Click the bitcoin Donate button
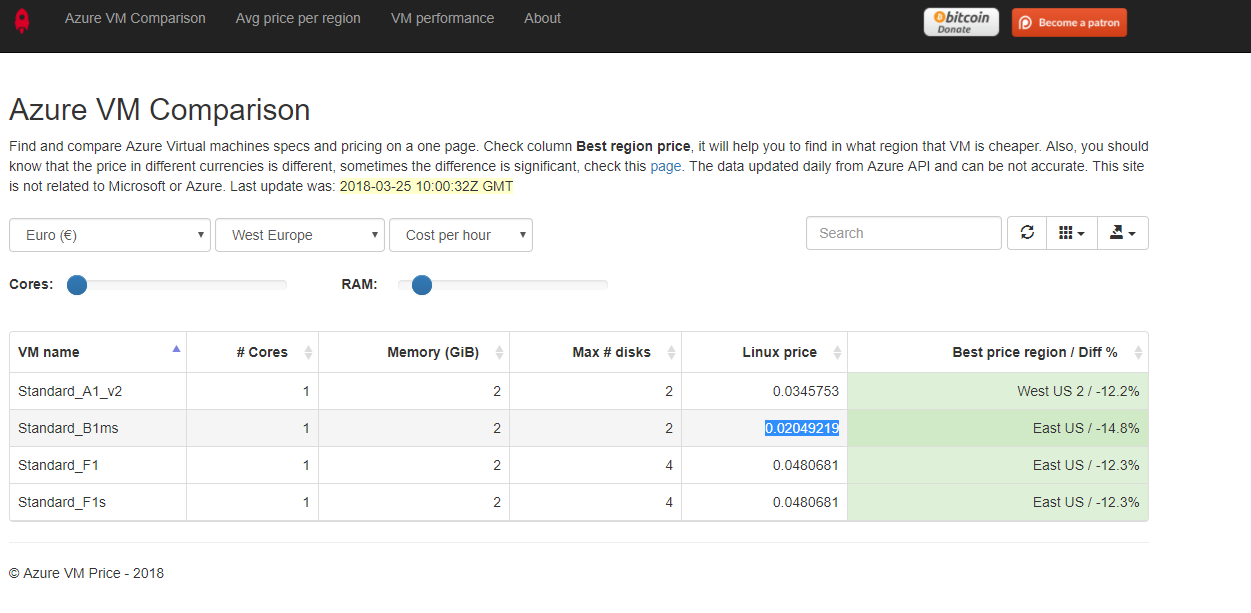Viewport: 1251px width, 613px height. pyautogui.click(x=961, y=22)
